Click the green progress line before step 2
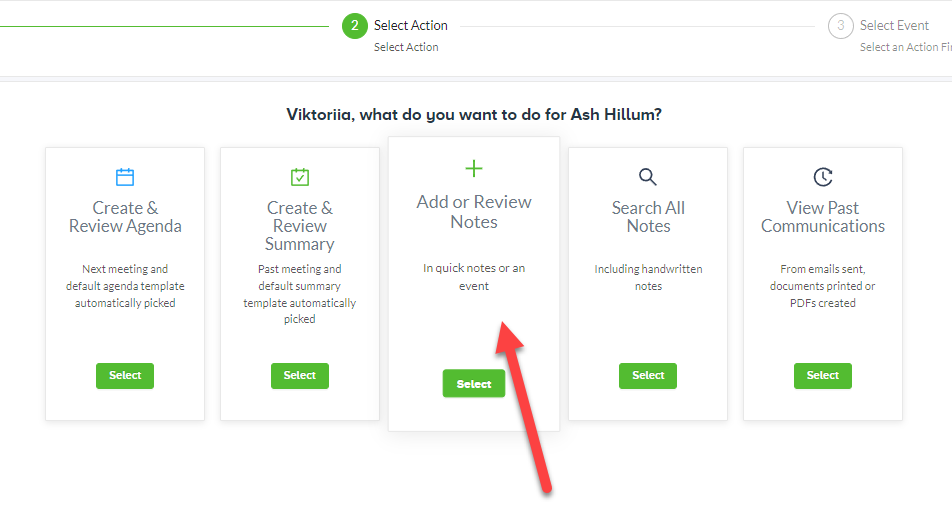Viewport: 952px width, 511px height. tap(164, 27)
